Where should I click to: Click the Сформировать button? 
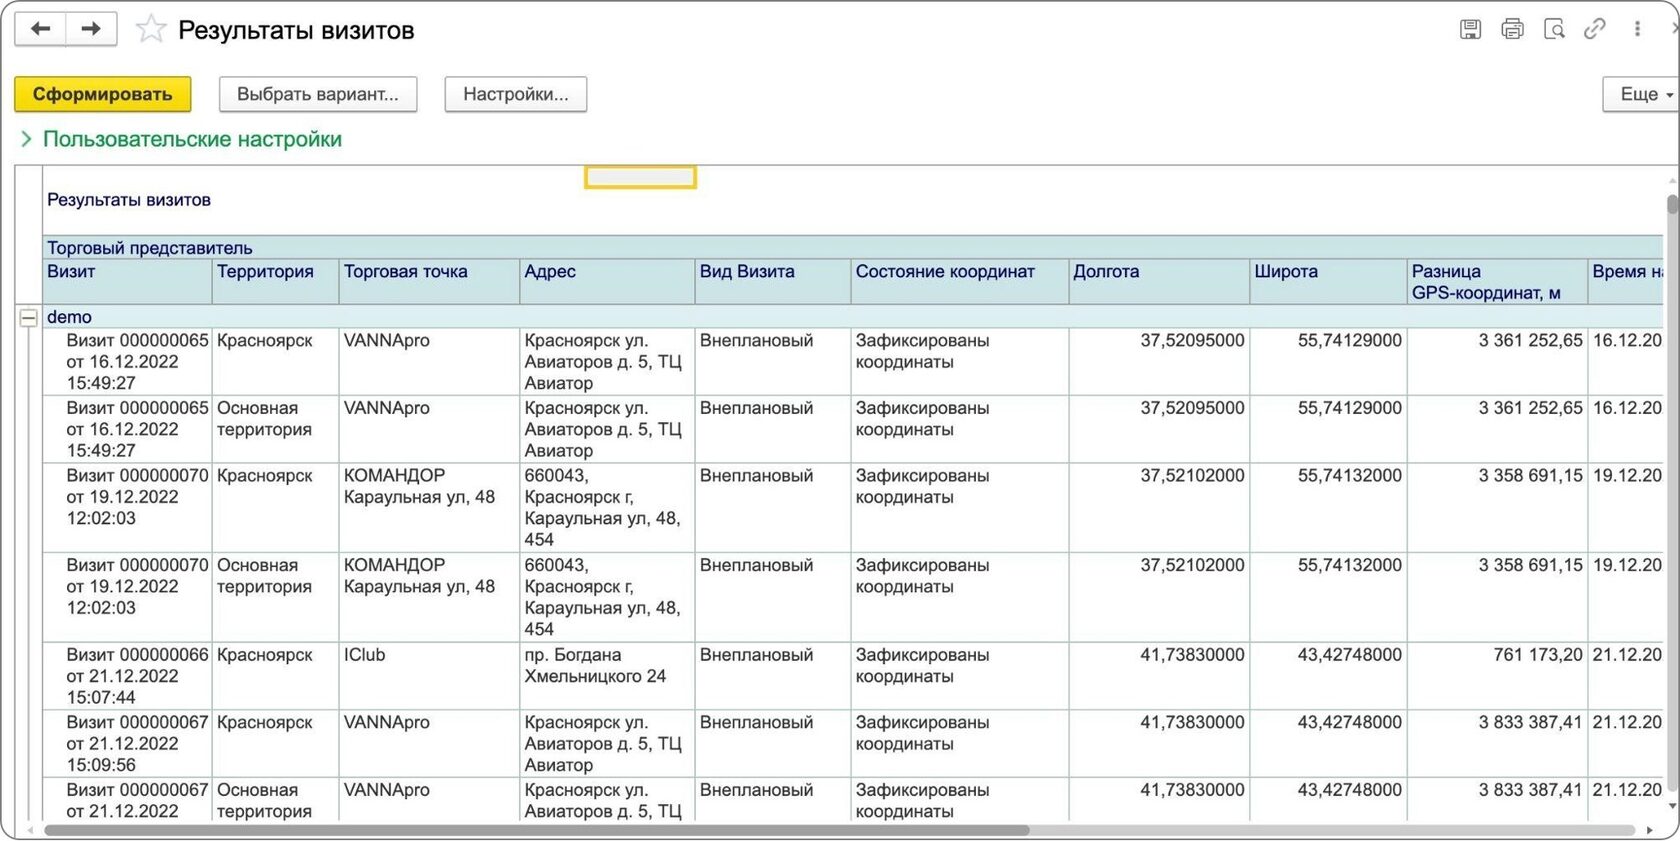pos(102,94)
